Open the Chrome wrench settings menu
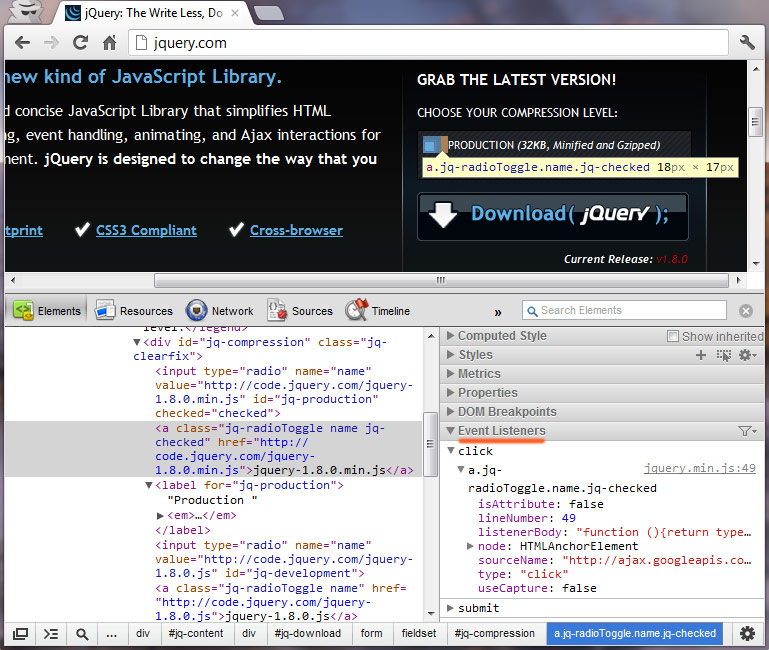Screen dimensions: 769x650 (x=747, y=43)
